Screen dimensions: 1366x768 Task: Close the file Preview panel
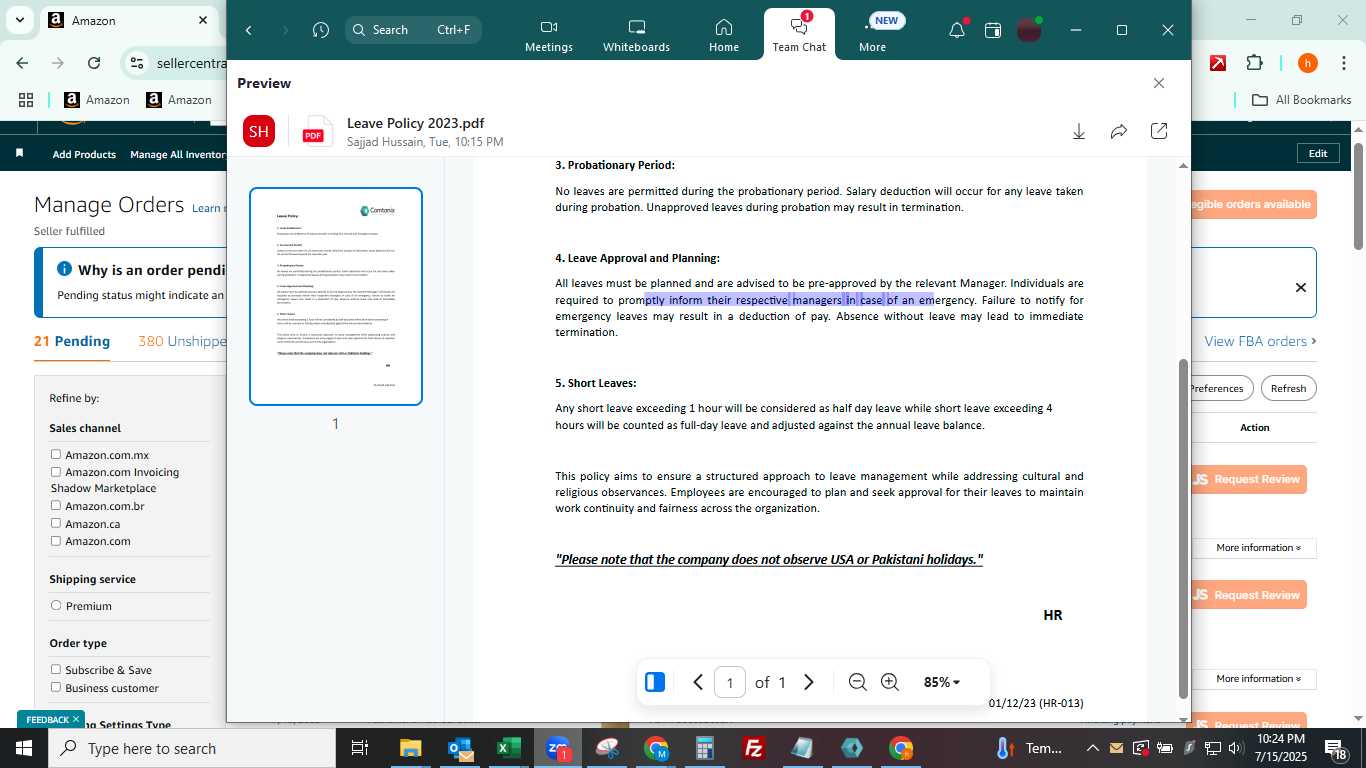(x=1159, y=83)
